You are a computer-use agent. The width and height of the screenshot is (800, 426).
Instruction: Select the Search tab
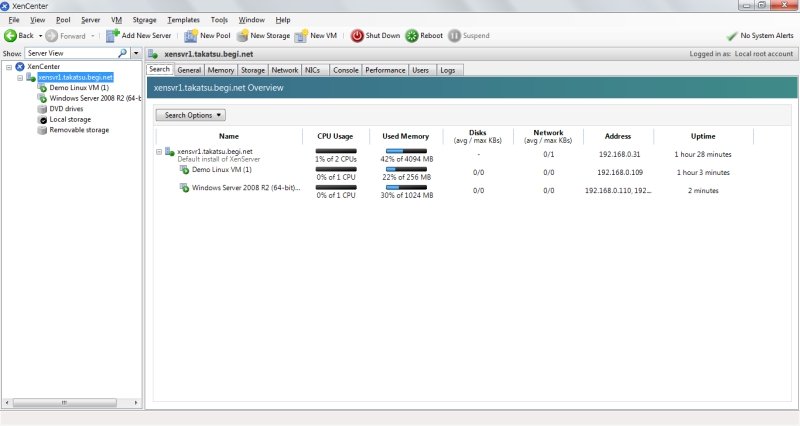point(160,69)
